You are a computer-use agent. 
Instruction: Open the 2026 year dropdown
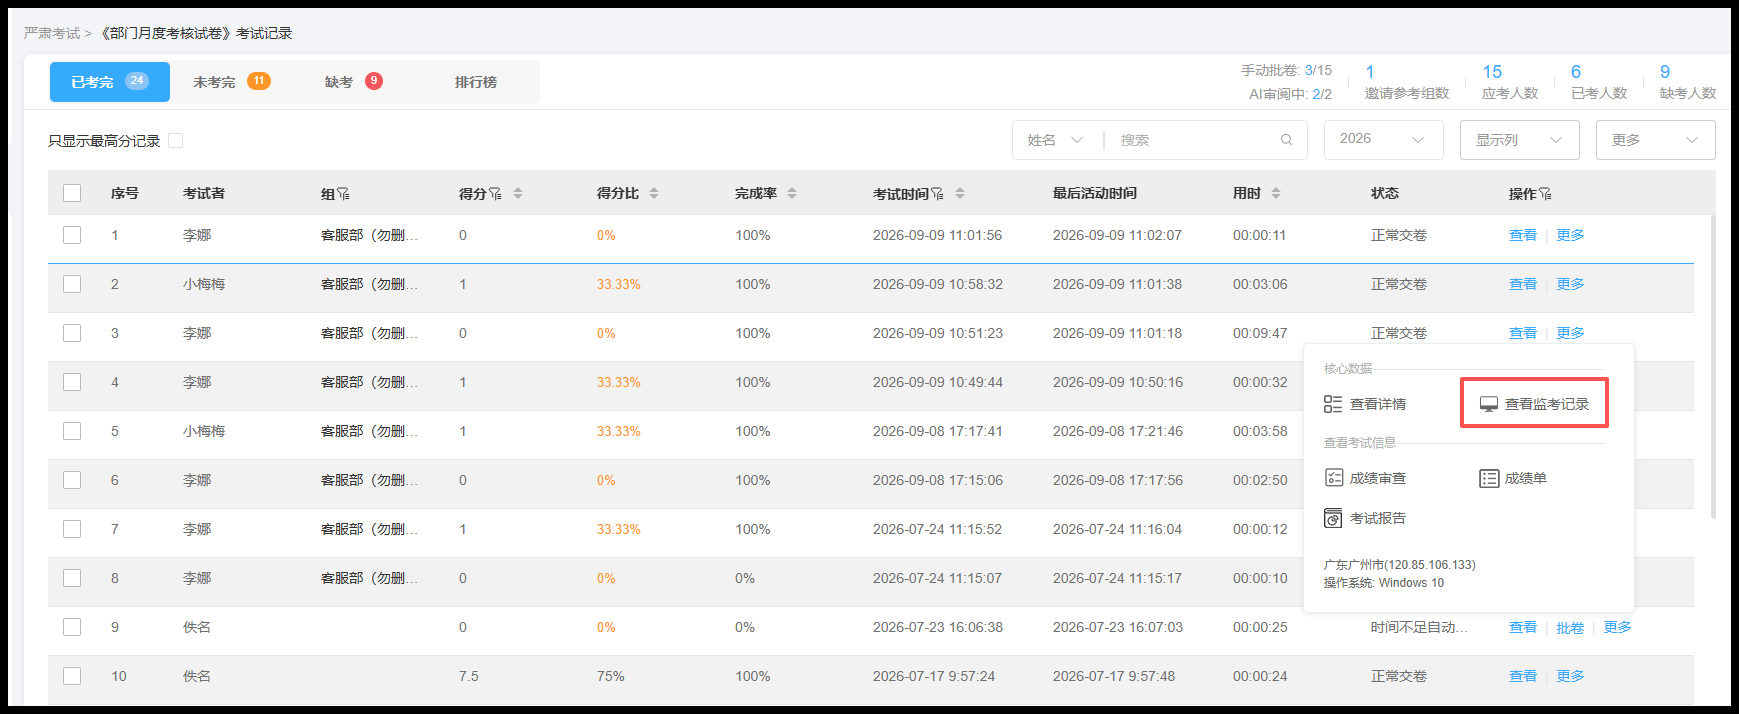[1384, 140]
